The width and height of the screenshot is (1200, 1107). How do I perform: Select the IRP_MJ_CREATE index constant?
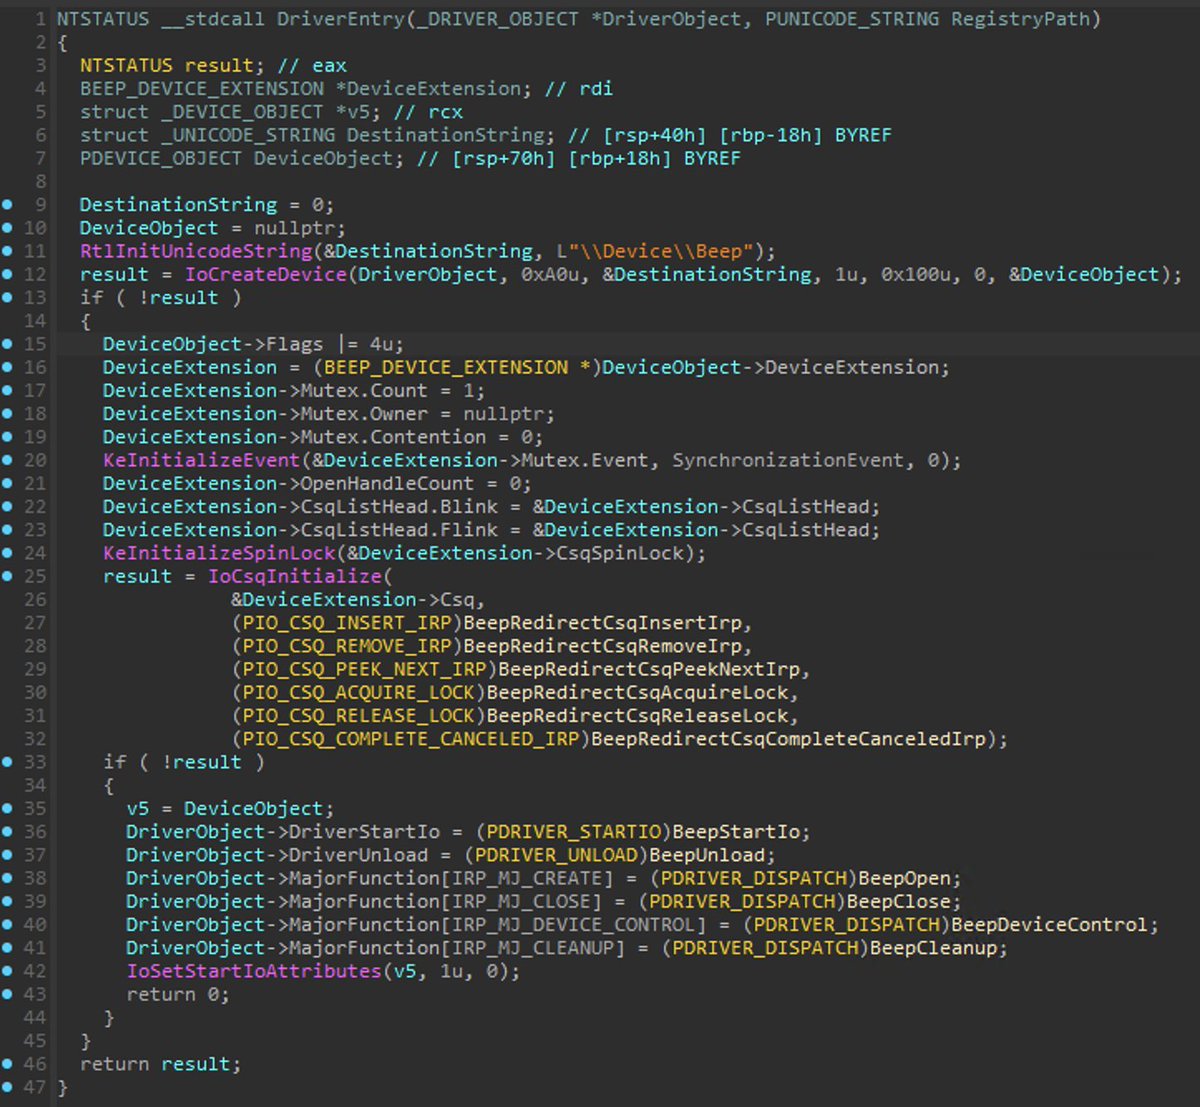click(x=527, y=878)
